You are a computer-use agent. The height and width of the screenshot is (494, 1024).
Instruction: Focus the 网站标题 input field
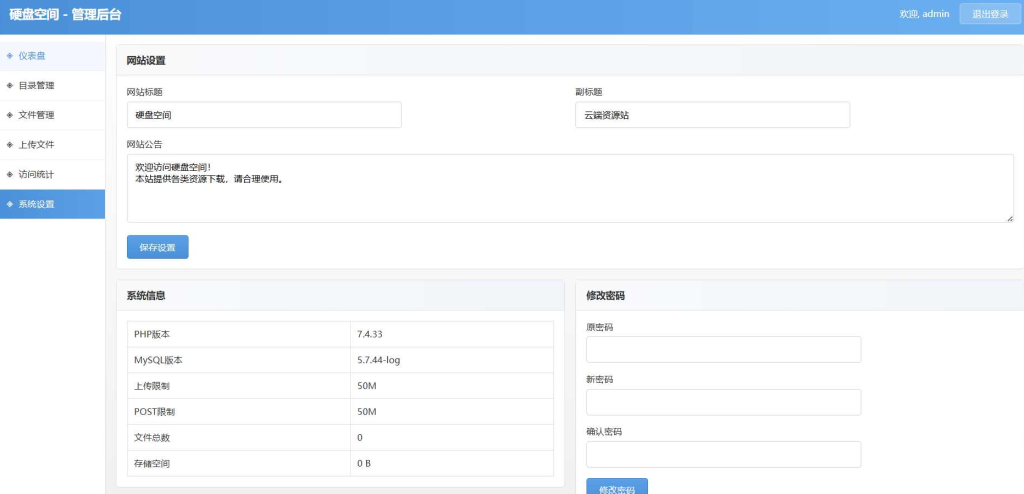point(264,115)
